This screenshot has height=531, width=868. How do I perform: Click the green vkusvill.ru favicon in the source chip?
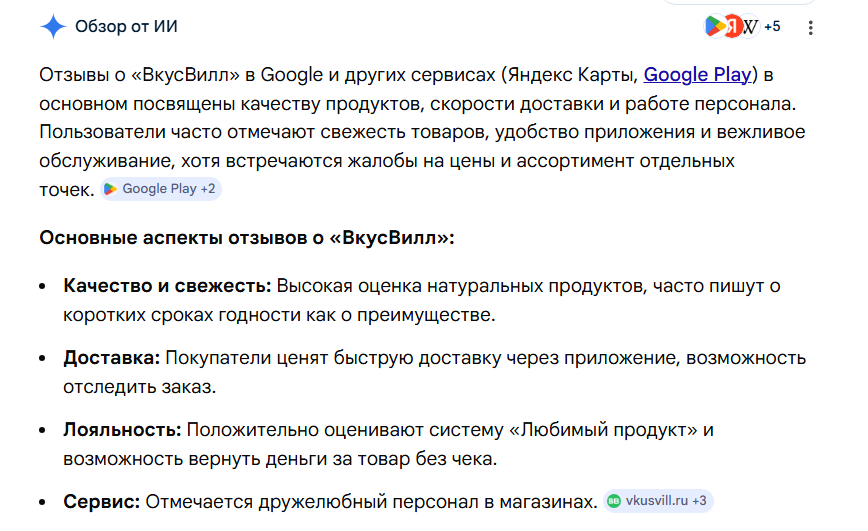point(613,501)
